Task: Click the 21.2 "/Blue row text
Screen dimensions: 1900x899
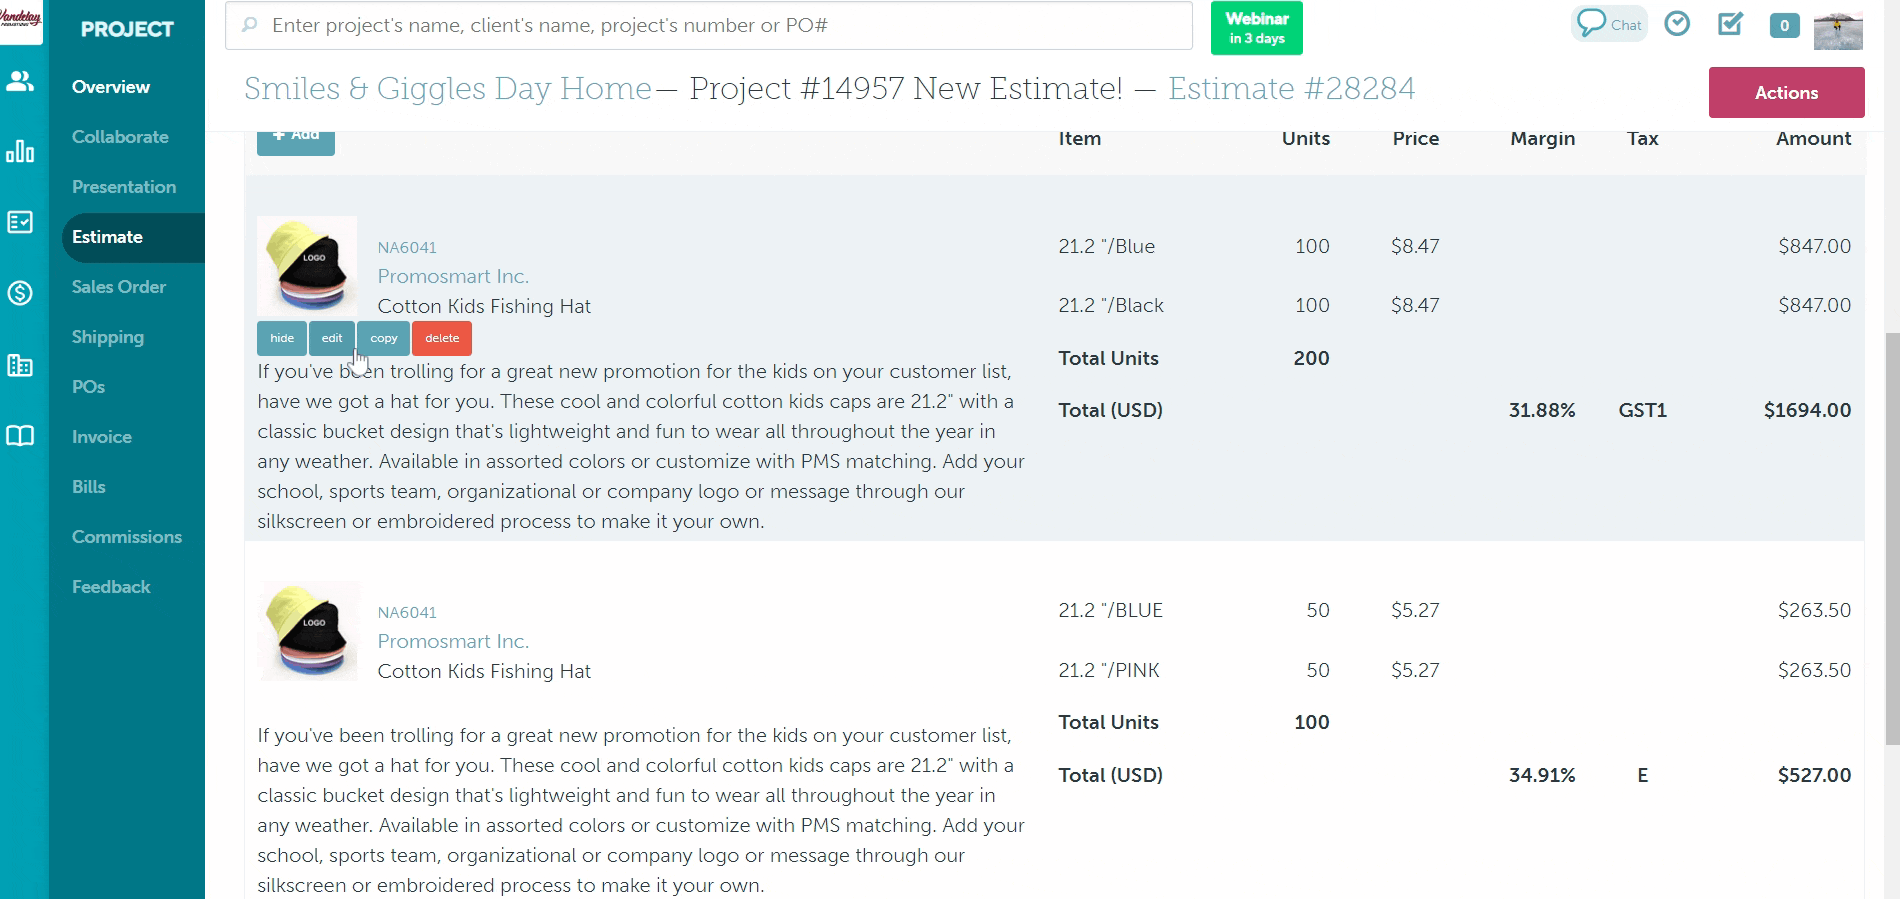Action: pyautogui.click(x=1107, y=246)
